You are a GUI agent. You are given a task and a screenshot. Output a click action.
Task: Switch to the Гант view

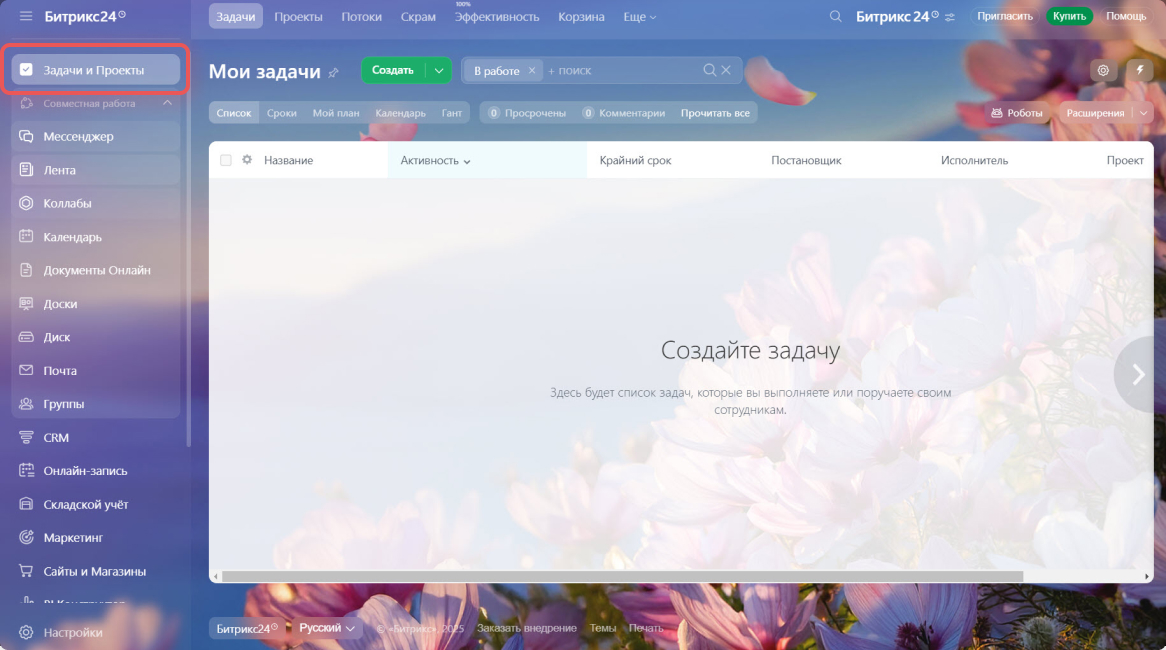point(451,113)
